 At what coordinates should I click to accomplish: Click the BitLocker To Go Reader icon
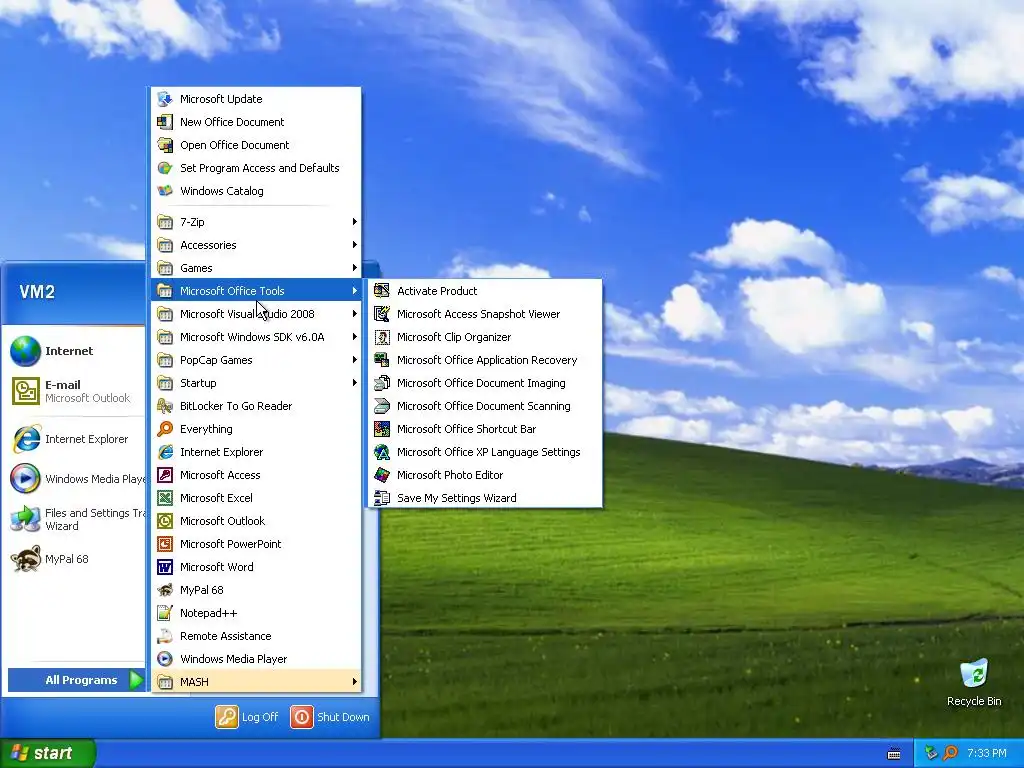coord(165,406)
